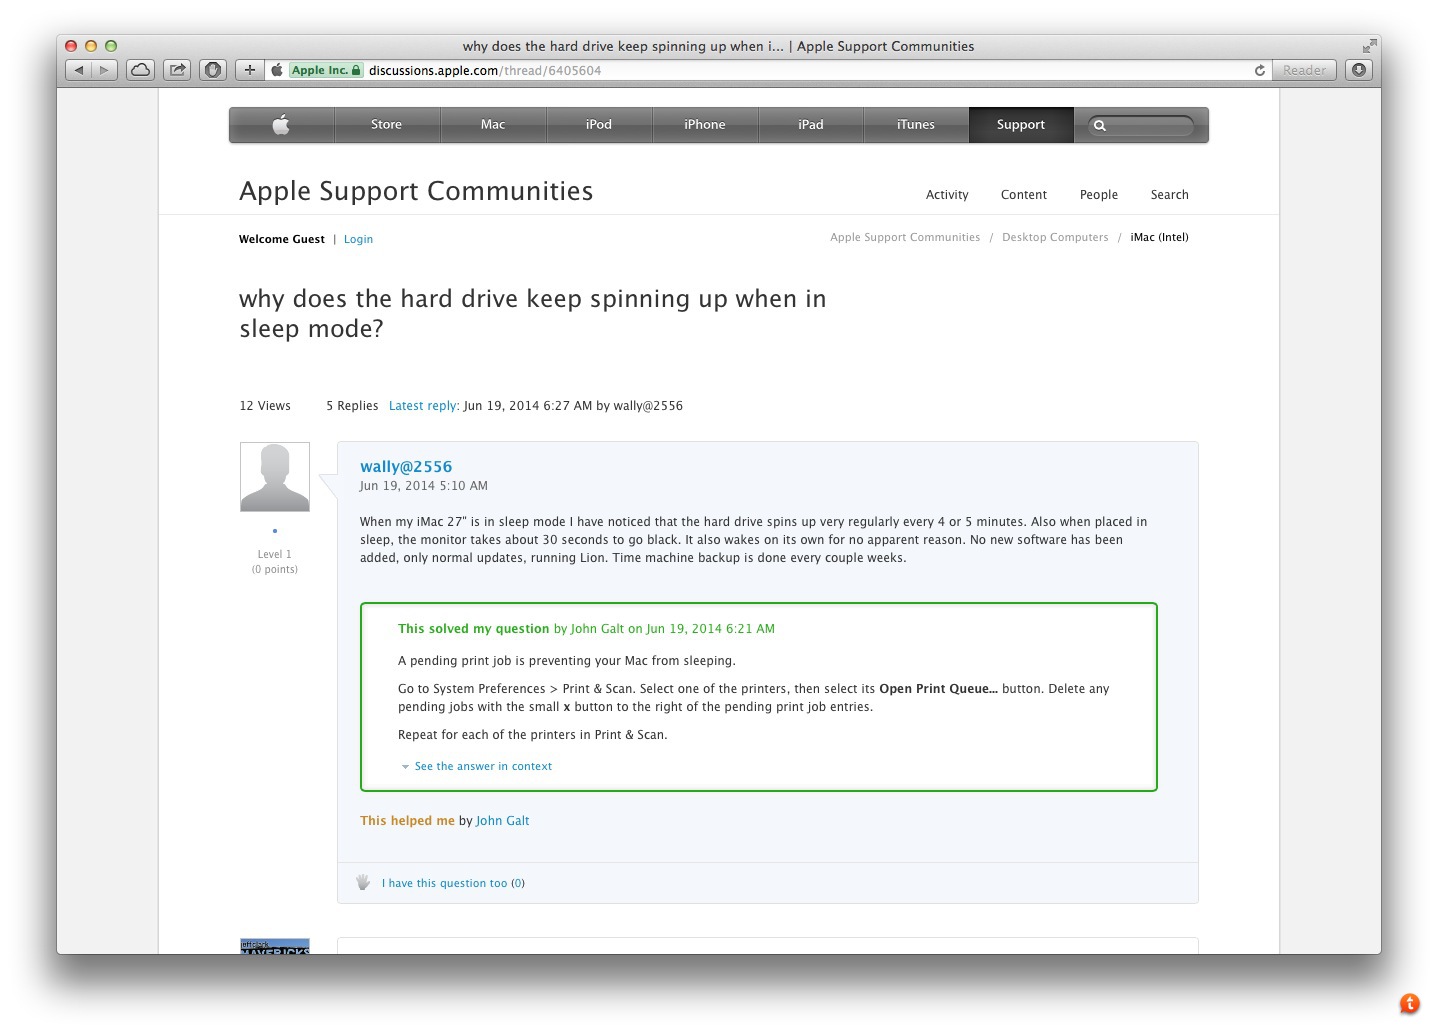This screenshot has height=1033, width=1438.
Task: Click the '5 Replies' count text
Action: click(352, 406)
